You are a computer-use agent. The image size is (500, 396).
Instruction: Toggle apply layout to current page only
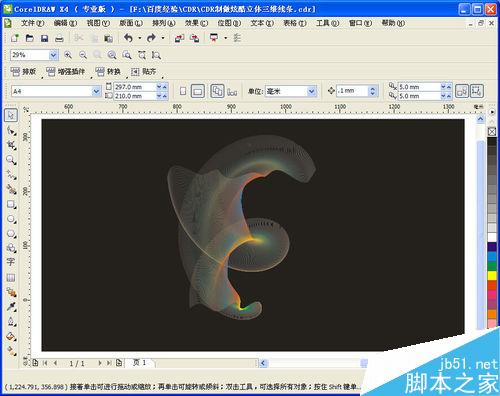coord(232,92)
